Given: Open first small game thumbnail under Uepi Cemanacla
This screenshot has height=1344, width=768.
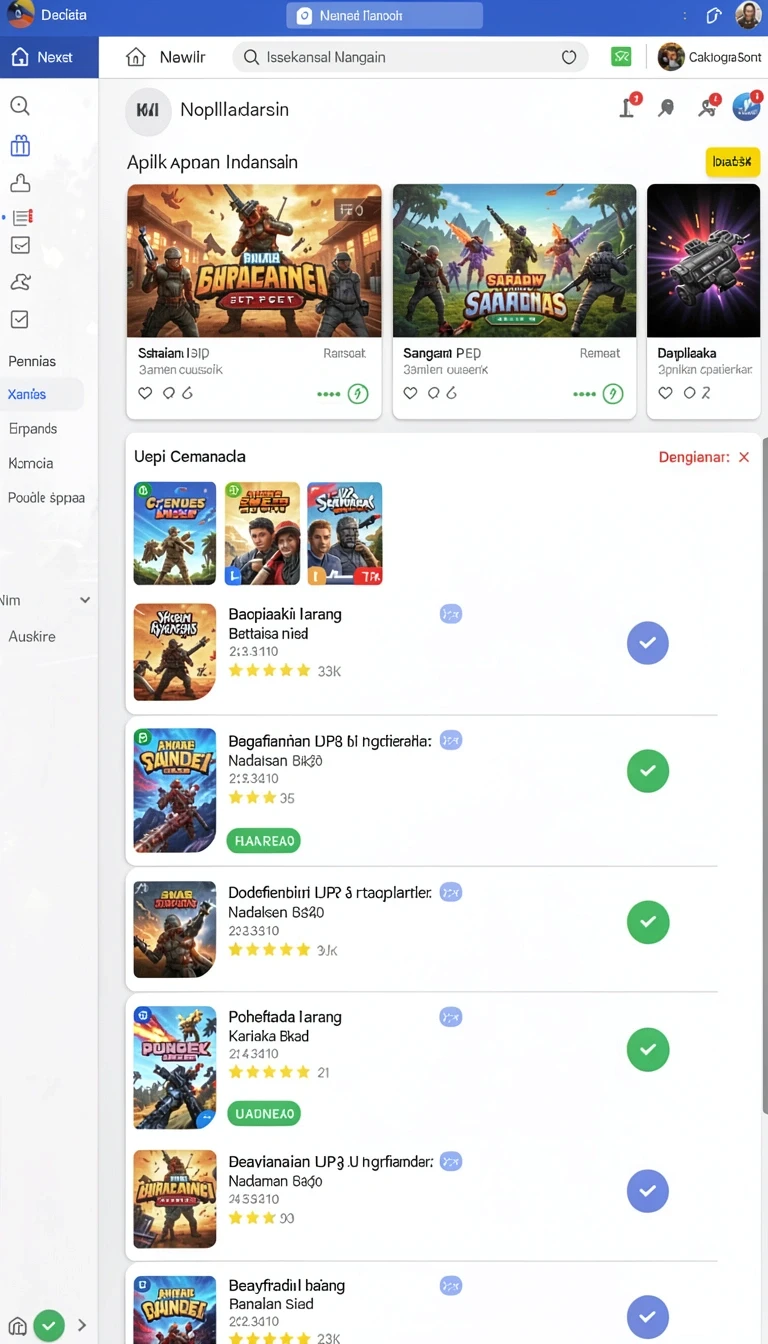Looking at the screenshot, I should (x=175, y=533).
